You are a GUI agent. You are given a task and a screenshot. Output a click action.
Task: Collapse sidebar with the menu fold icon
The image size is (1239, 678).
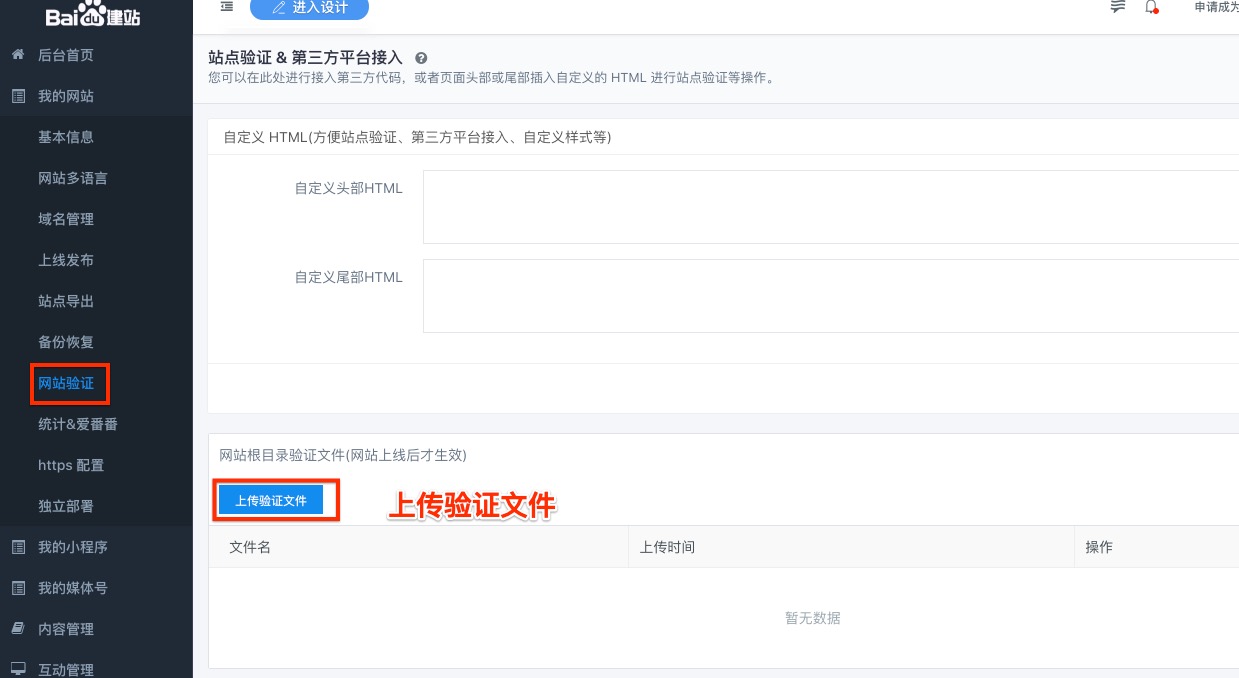(227, 7)
